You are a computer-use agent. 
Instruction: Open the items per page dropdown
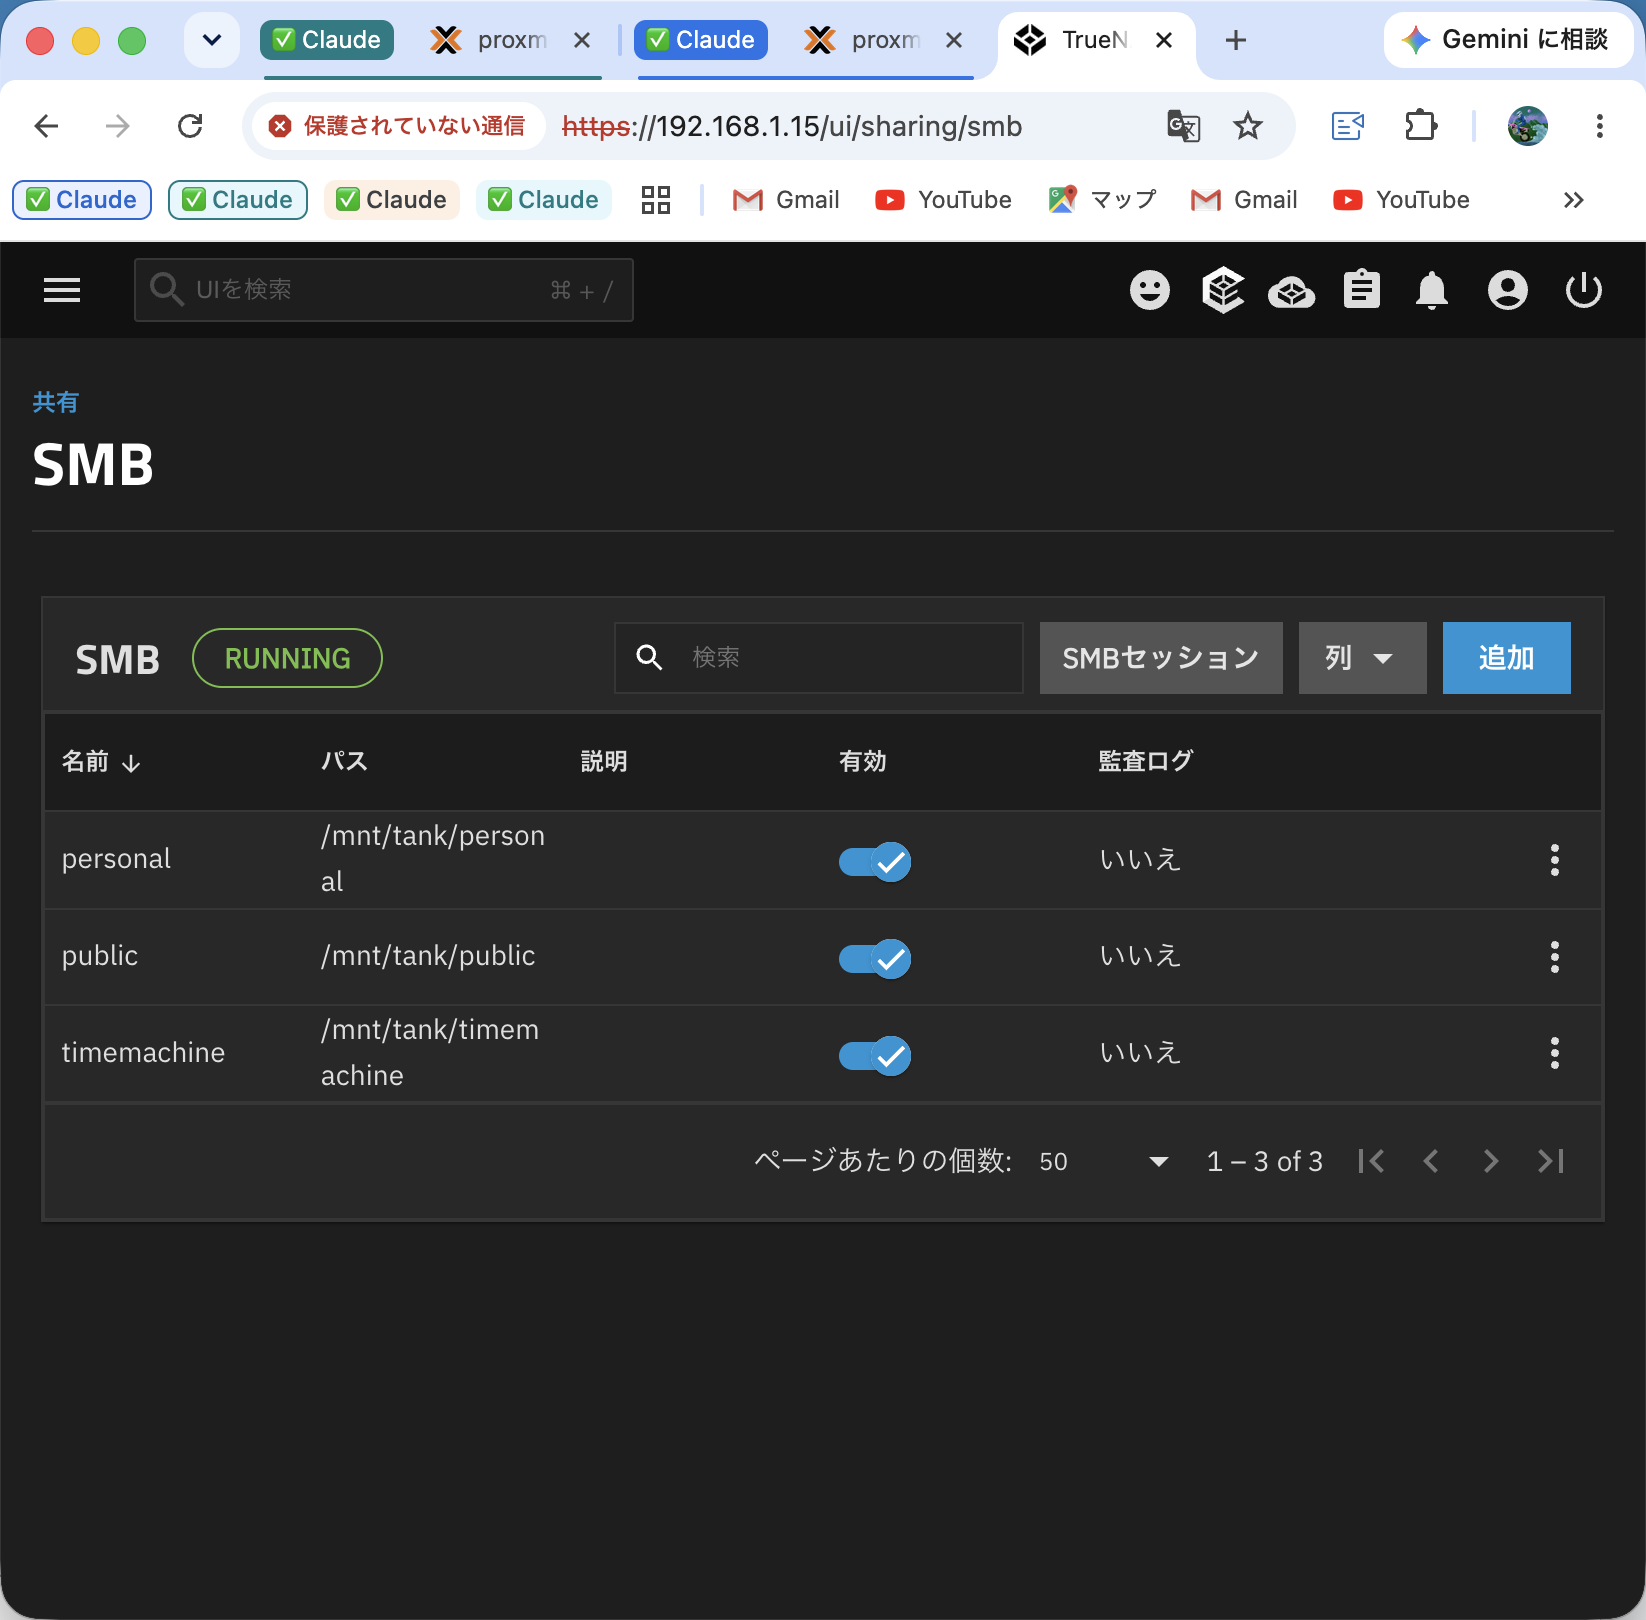click(1104, 1161)
